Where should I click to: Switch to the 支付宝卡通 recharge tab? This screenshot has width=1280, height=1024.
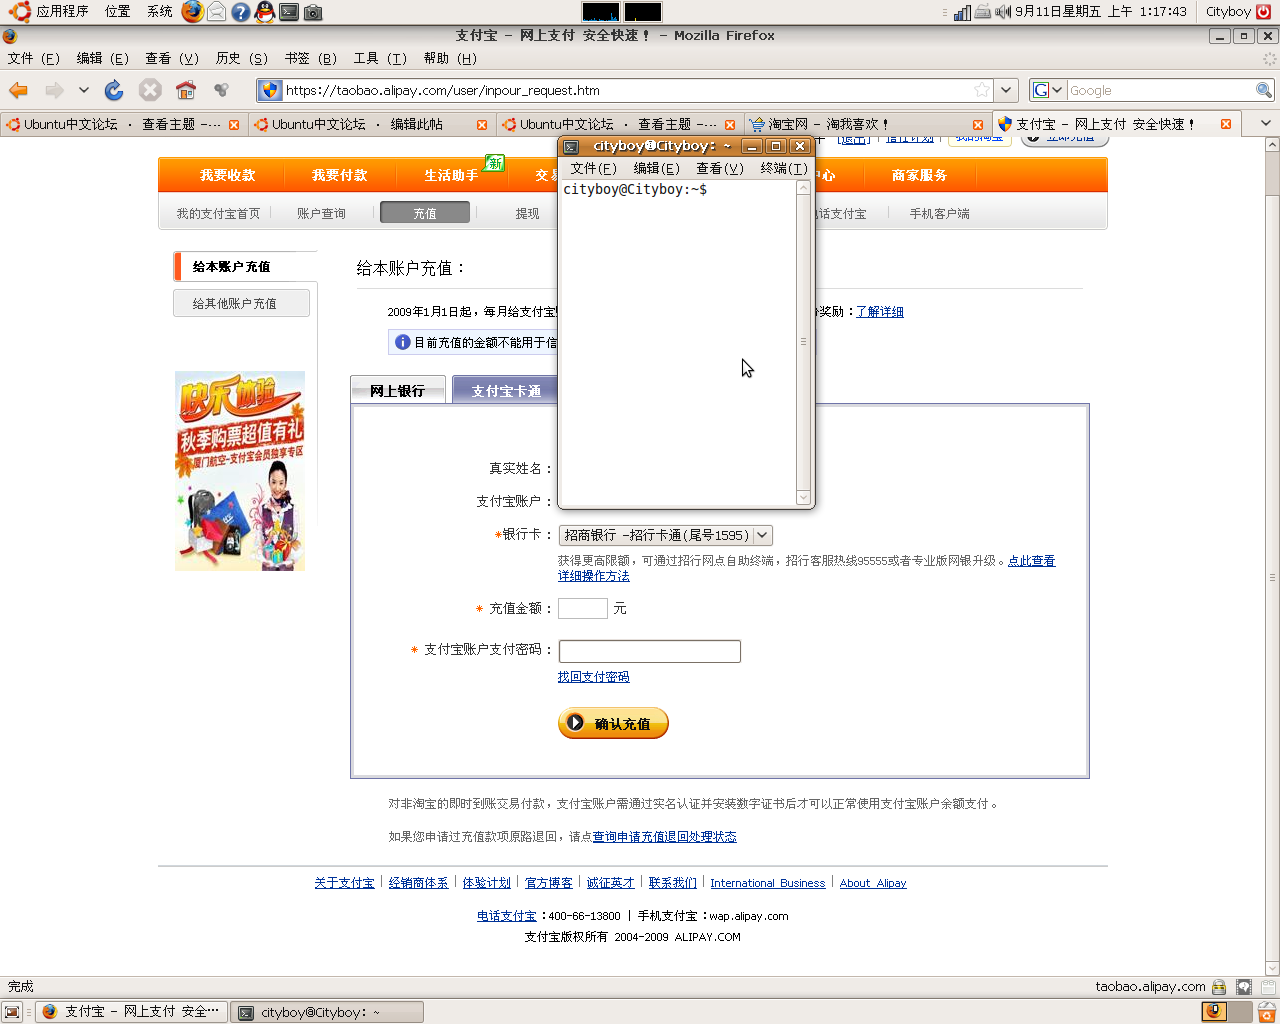tap(506, 390)
